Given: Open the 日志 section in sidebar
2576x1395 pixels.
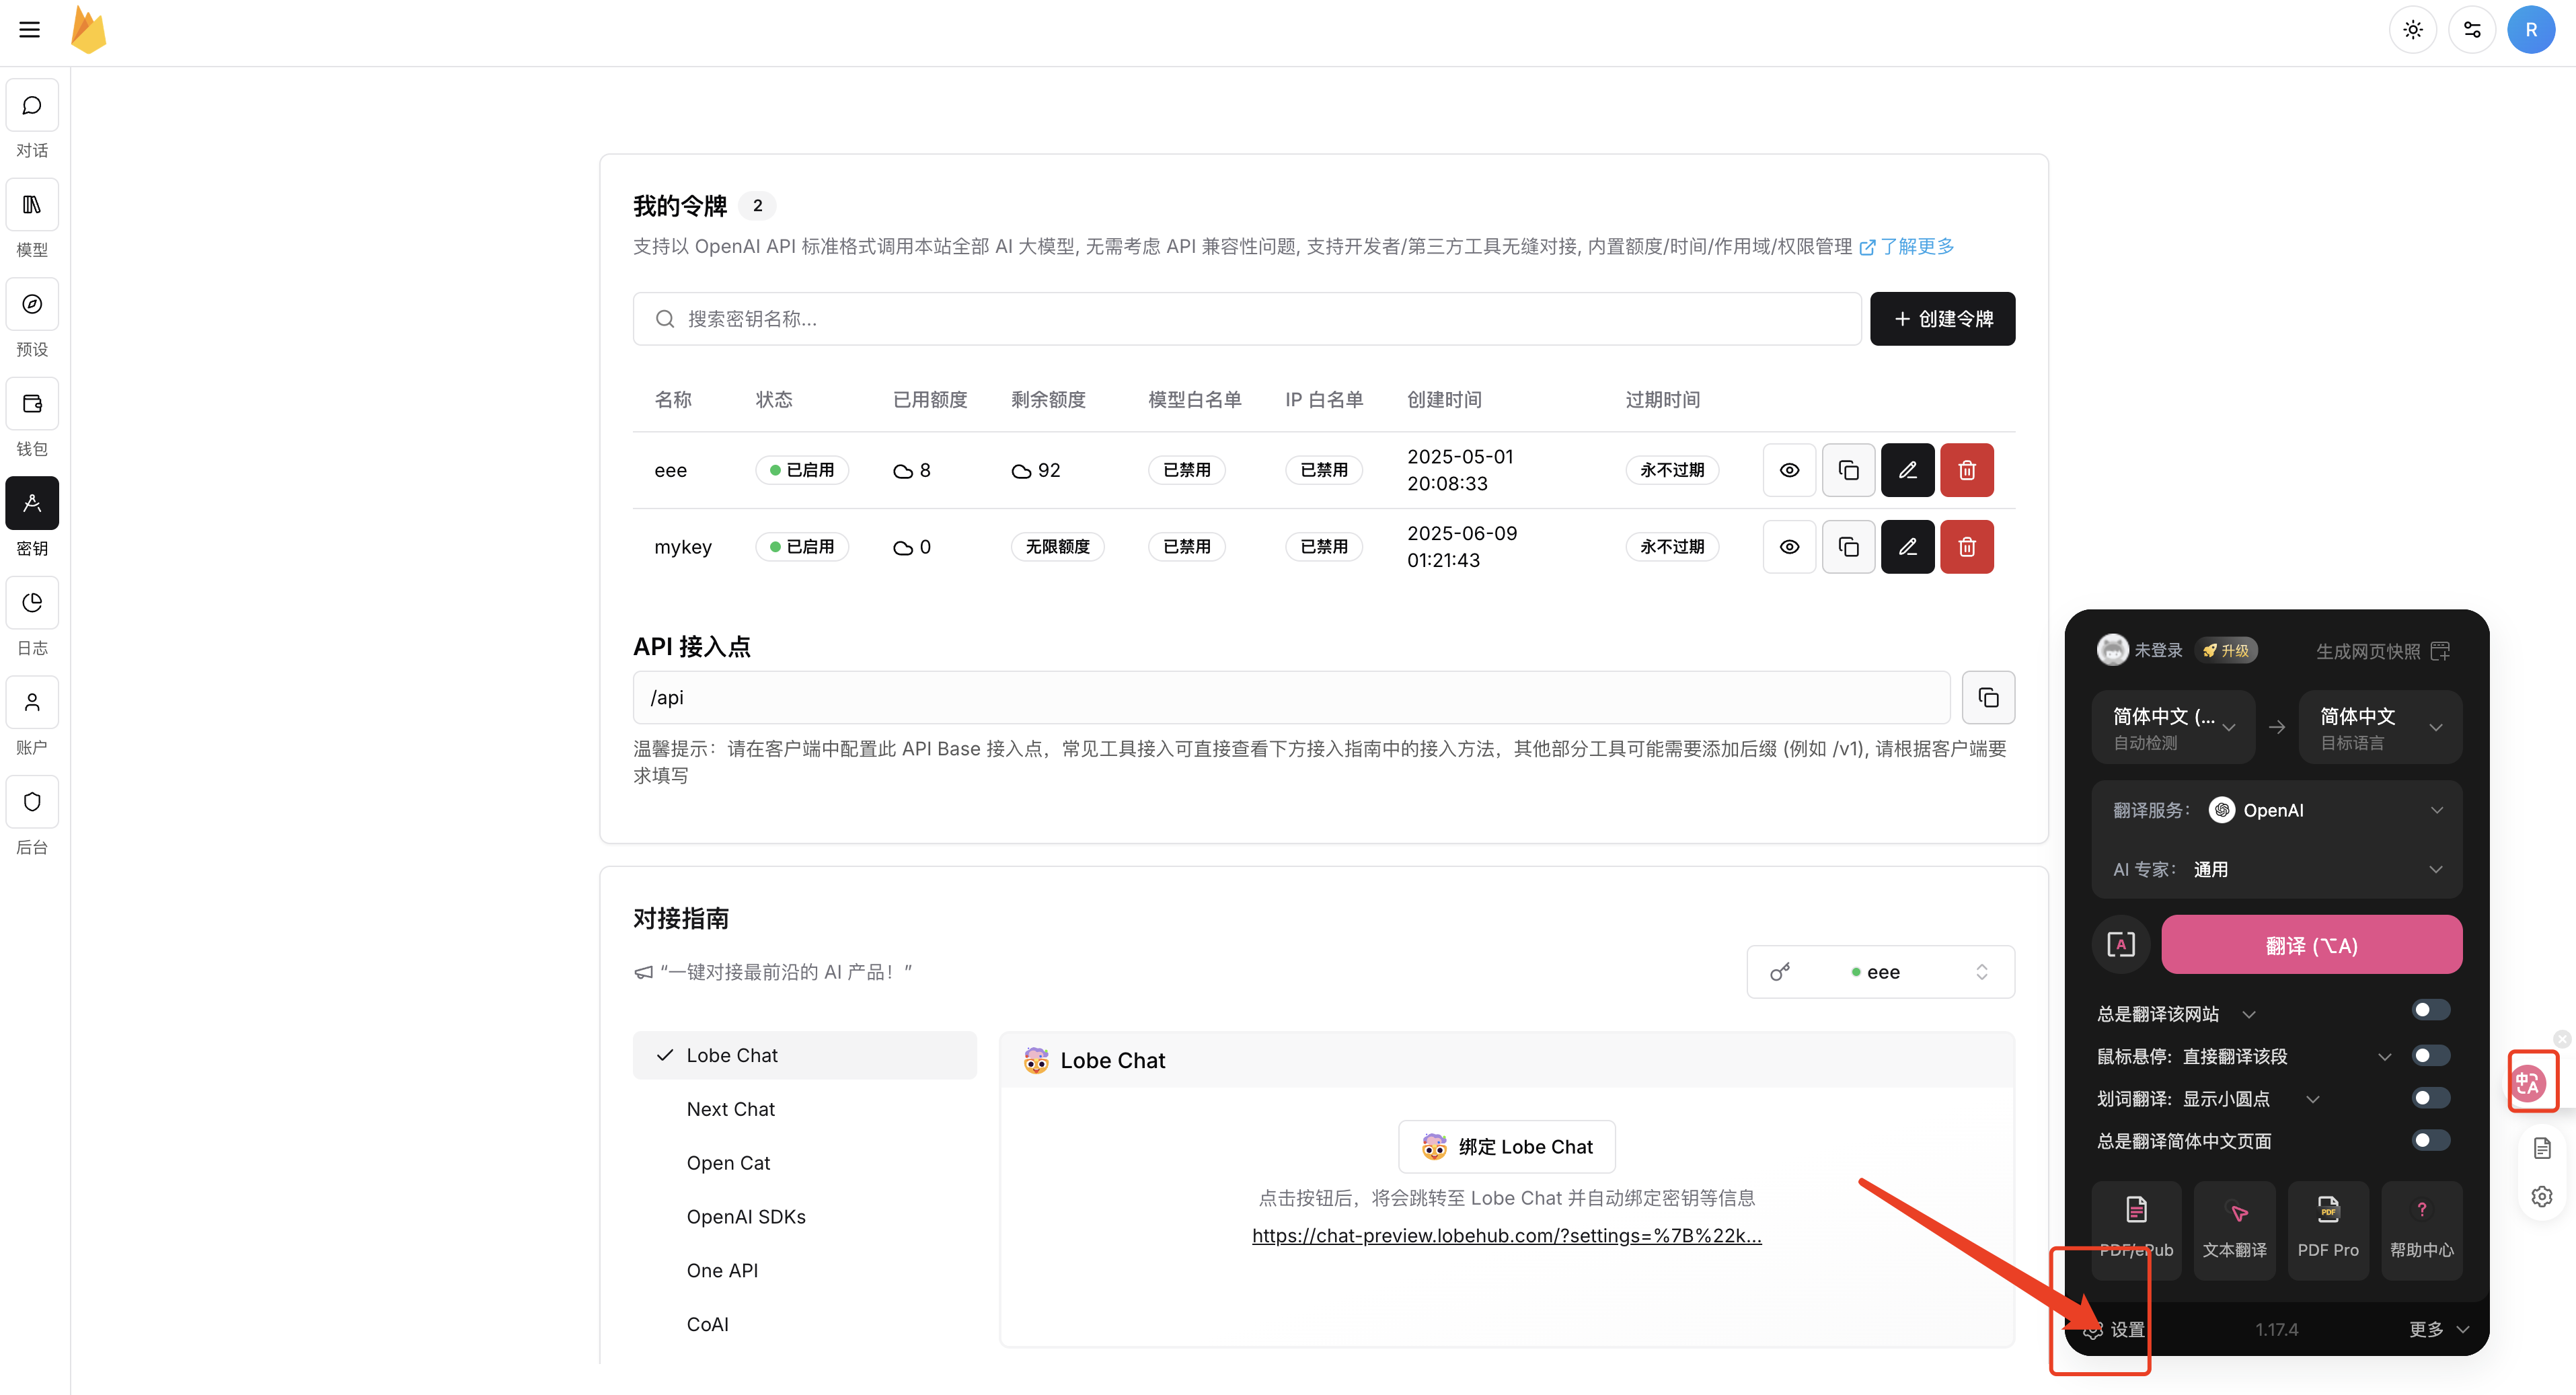Looking at the screenshot, I should tap(31, 615).
